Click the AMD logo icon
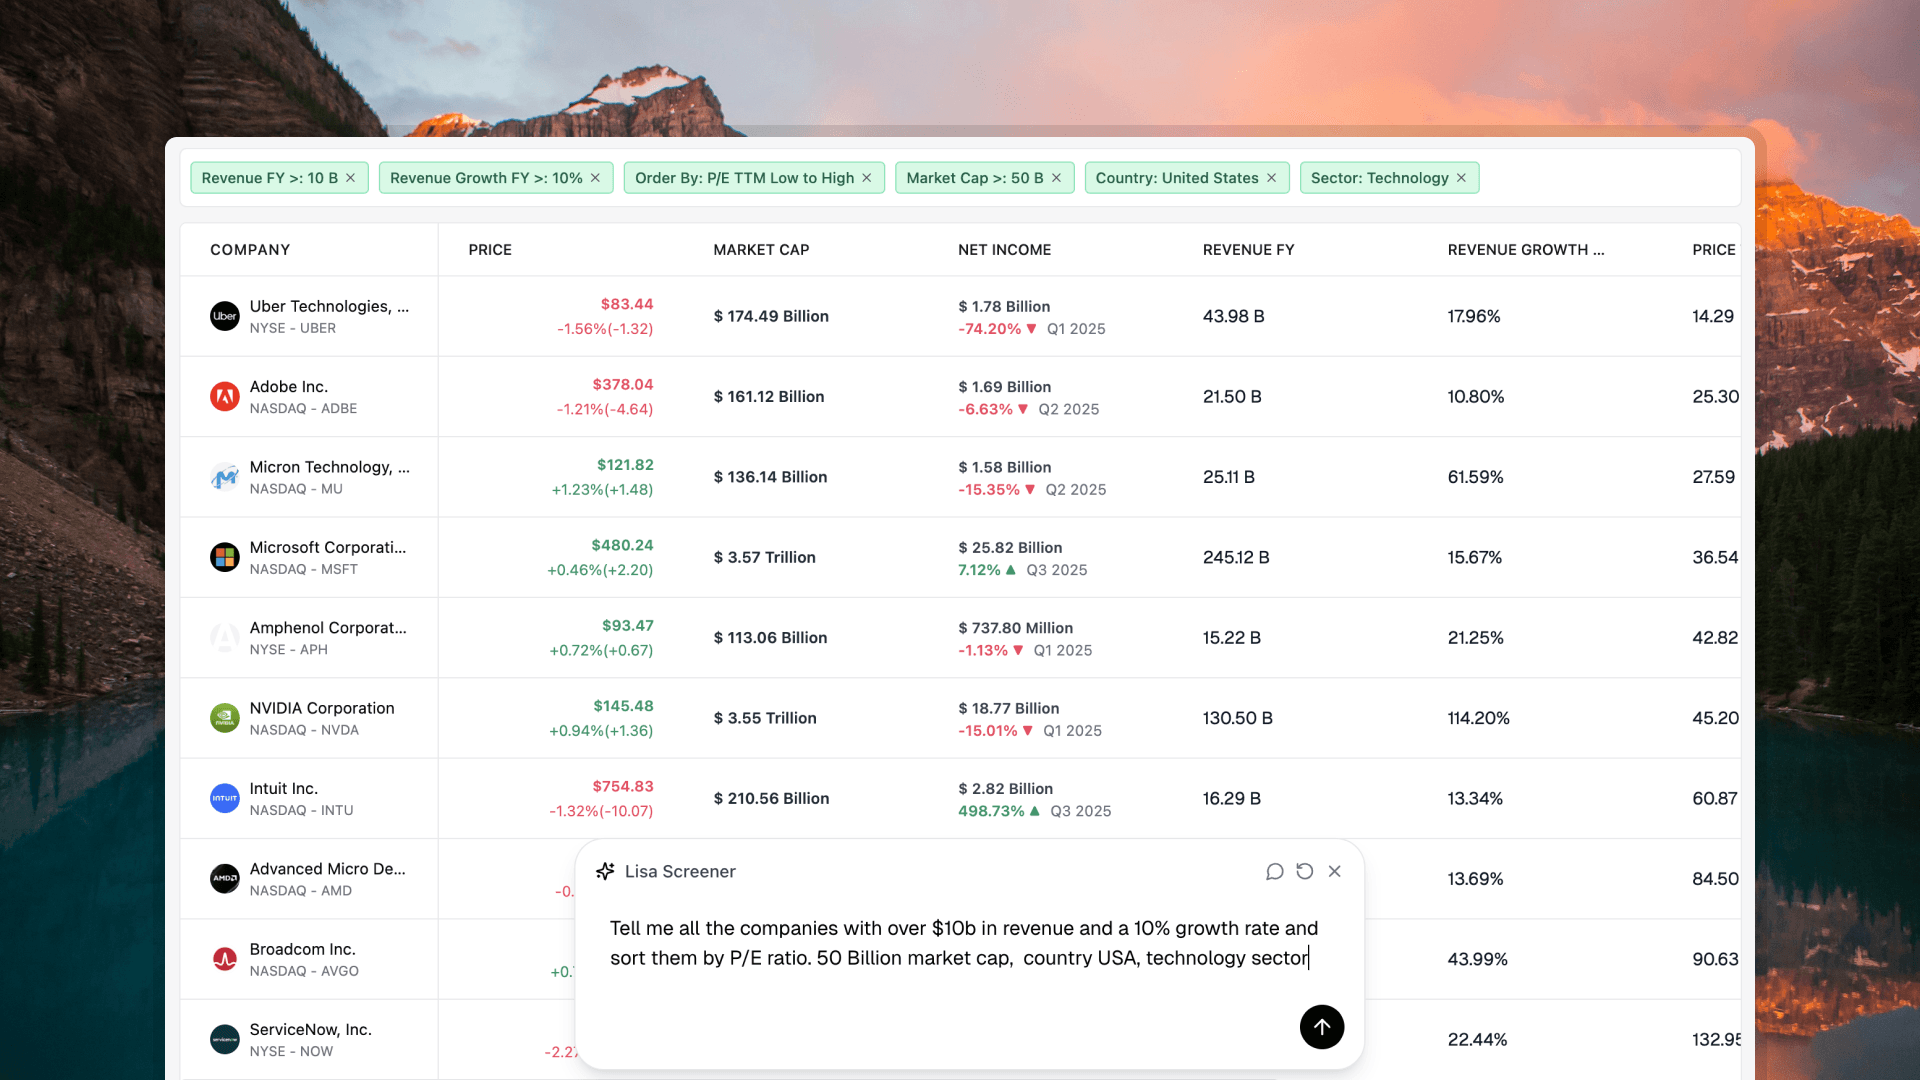 tap(225, 878)
